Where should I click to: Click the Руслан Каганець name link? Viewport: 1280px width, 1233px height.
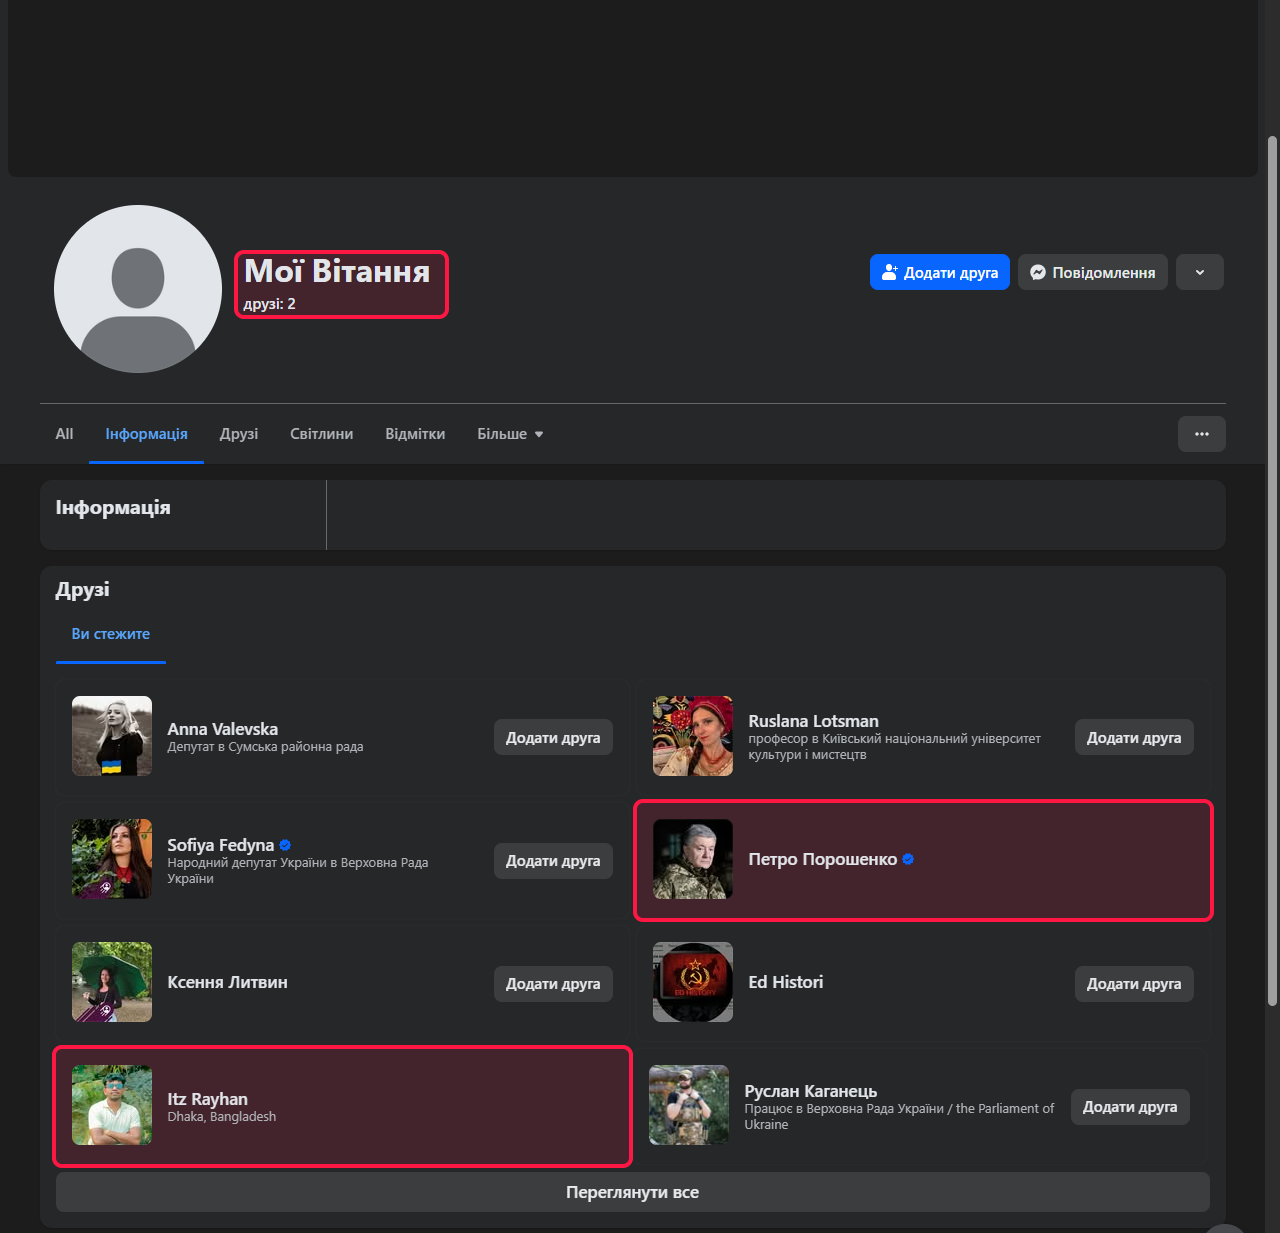point(811,1091)
